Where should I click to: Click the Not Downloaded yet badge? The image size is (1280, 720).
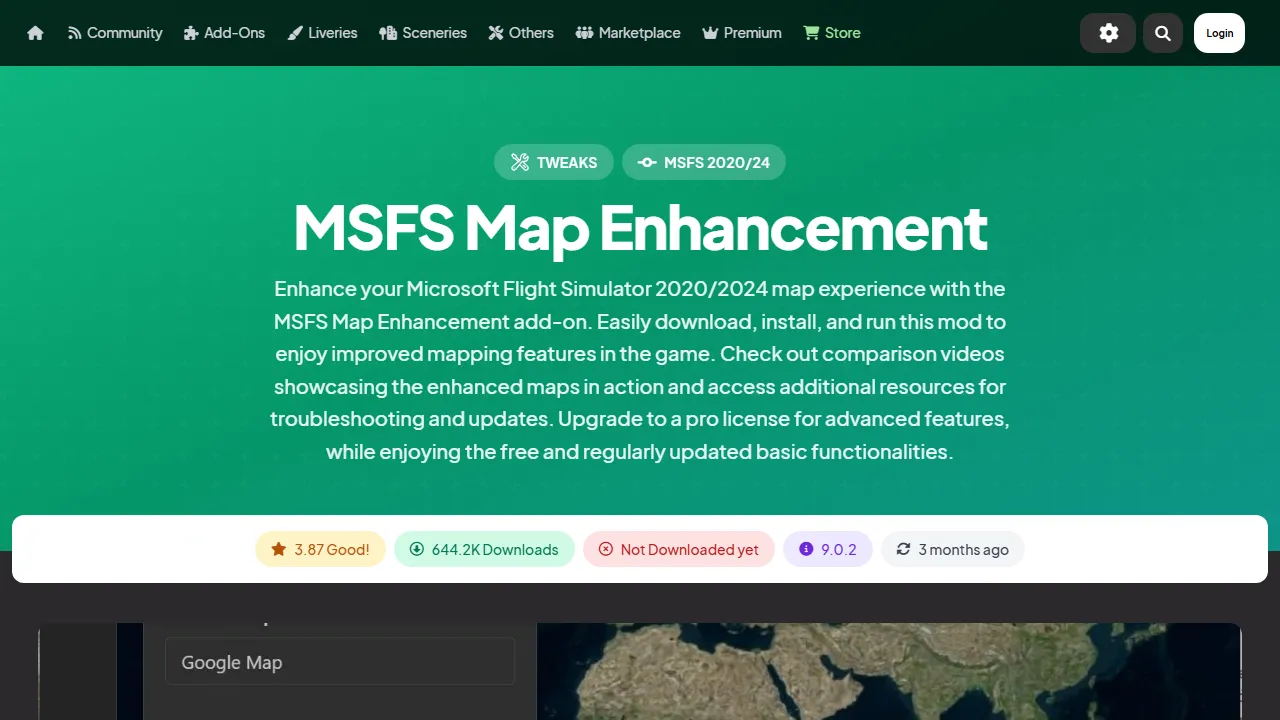coord(679,549)
